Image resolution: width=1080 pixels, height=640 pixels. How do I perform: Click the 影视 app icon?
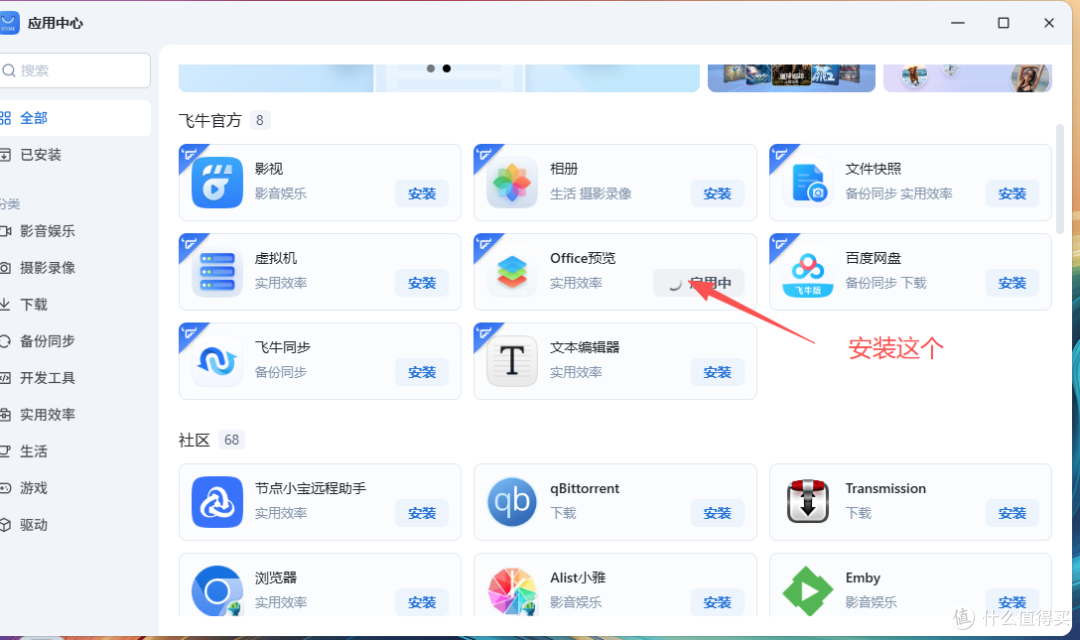(217, 183)
